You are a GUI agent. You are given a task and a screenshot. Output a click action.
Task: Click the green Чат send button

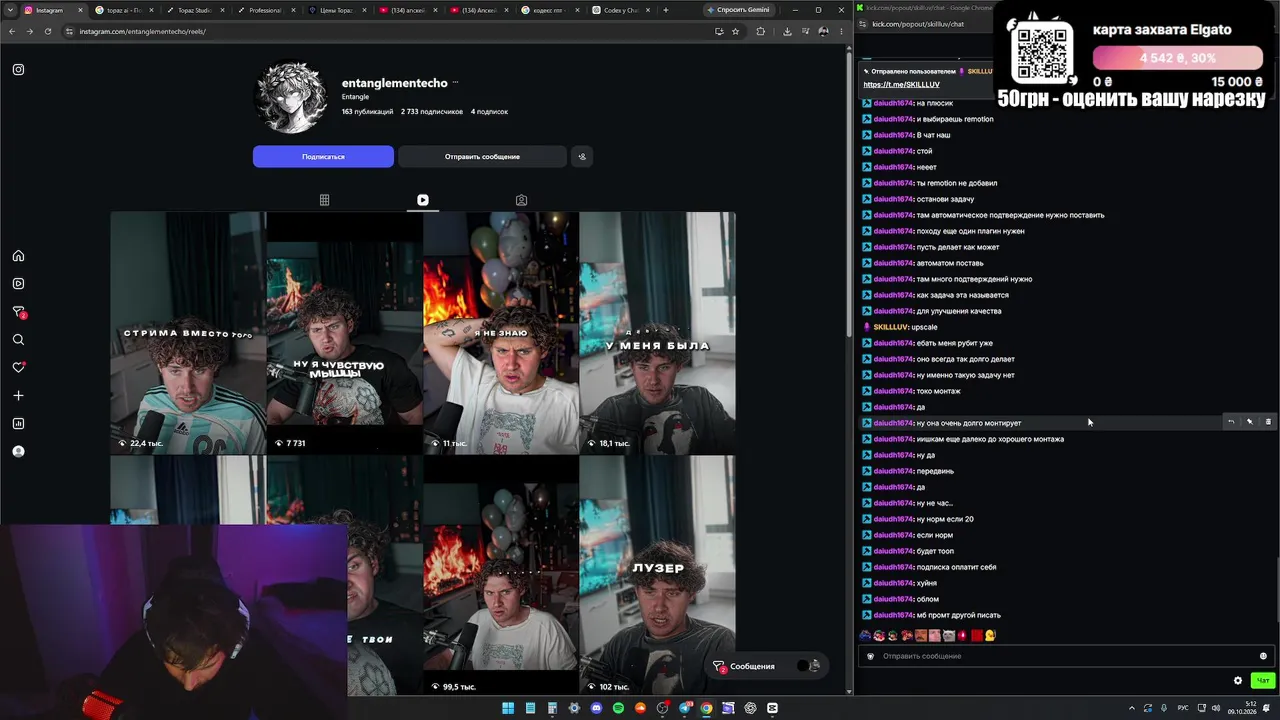[1263, 681]
